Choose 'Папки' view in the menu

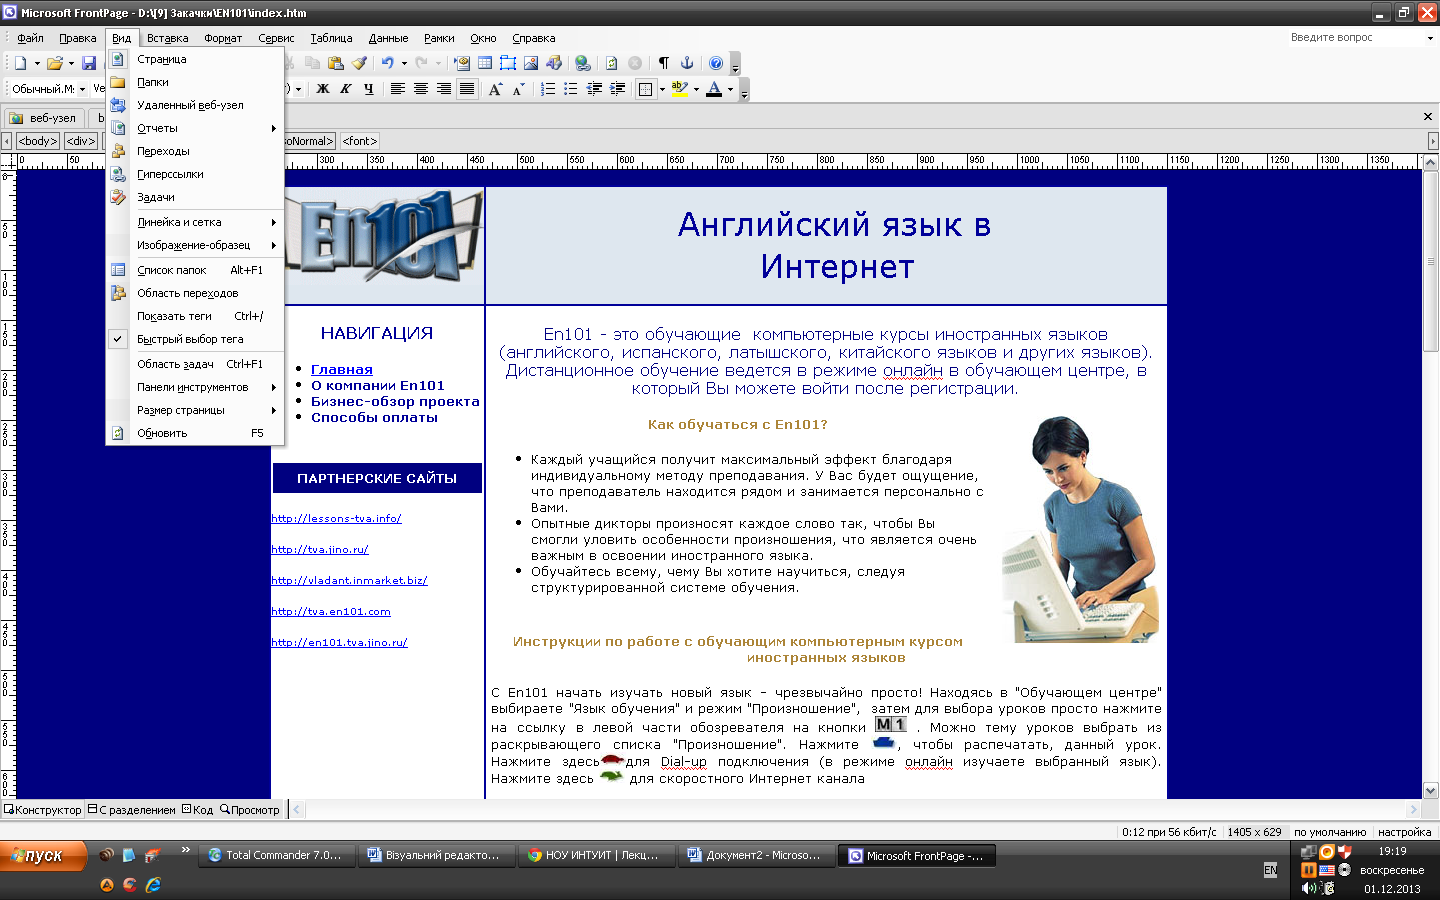[x=195, y=82]
